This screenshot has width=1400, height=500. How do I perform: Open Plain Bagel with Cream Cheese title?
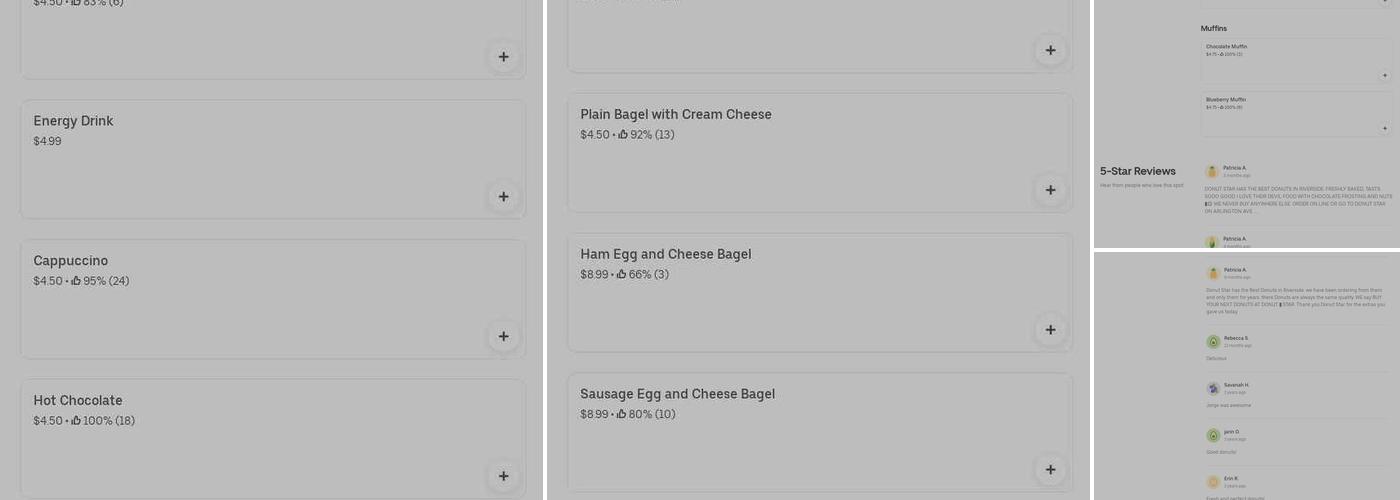pos(676,114)
